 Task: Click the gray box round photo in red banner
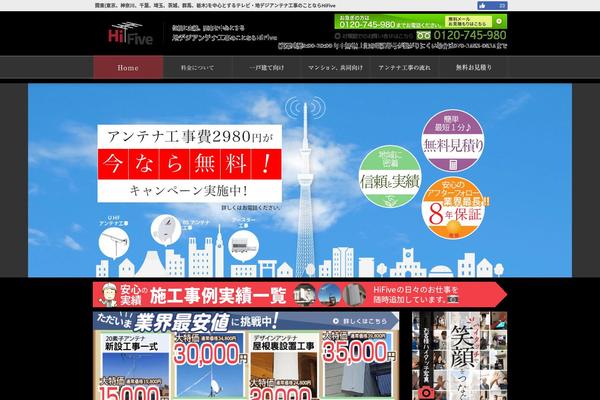pyautogui.click(x=354, y=295)
